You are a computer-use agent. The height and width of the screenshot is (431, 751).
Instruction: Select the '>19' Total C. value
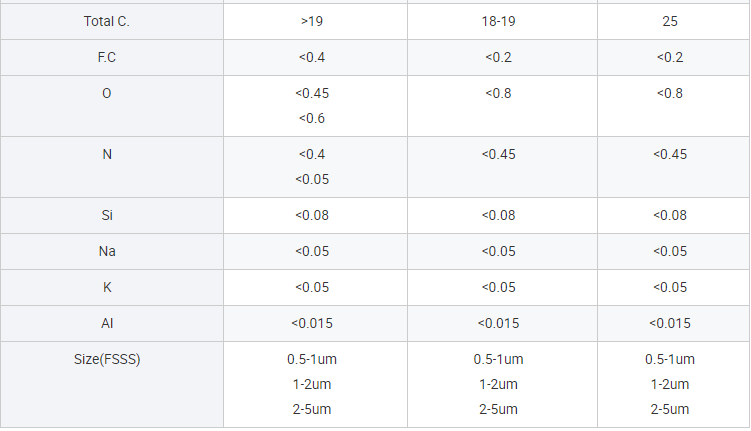click(311, 21)
